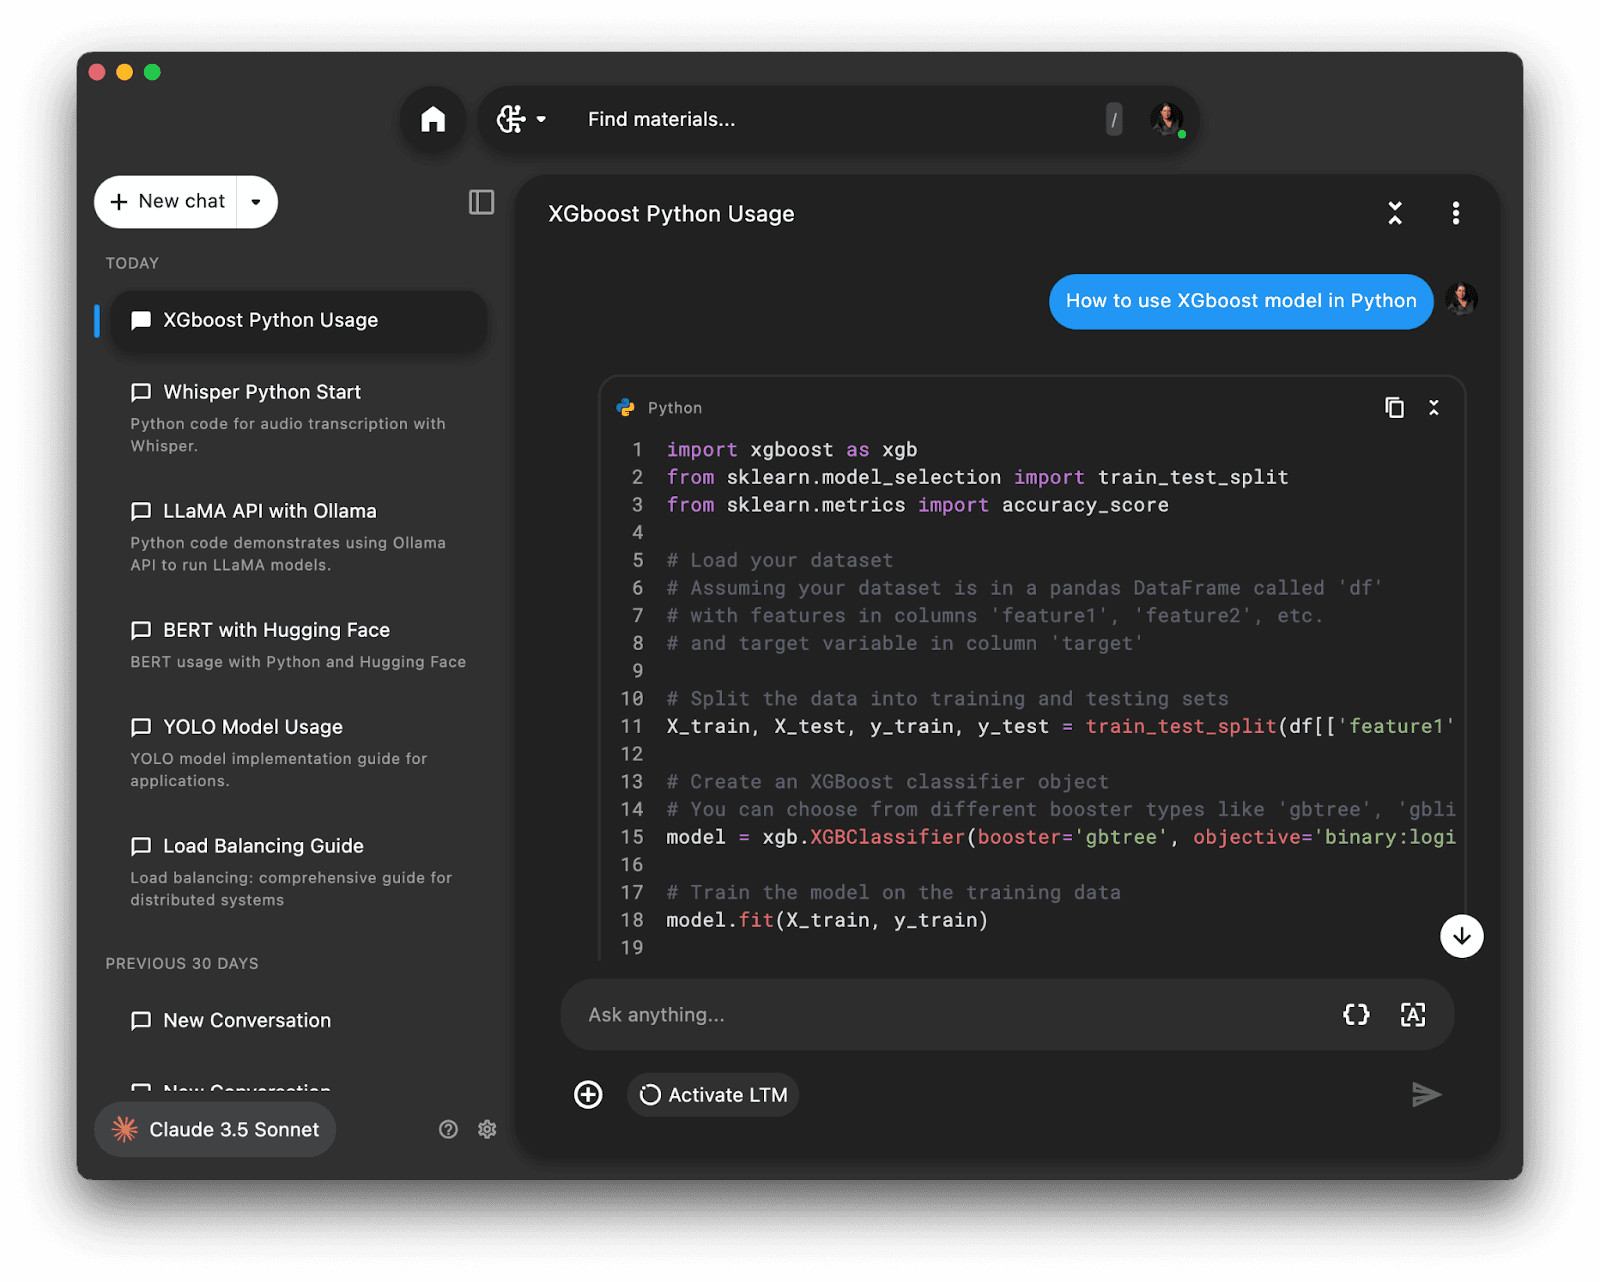The height and width of the screenshot is (1282, 1600).
Task: Click the 'Python' code block label
Action: coord(675,408)
